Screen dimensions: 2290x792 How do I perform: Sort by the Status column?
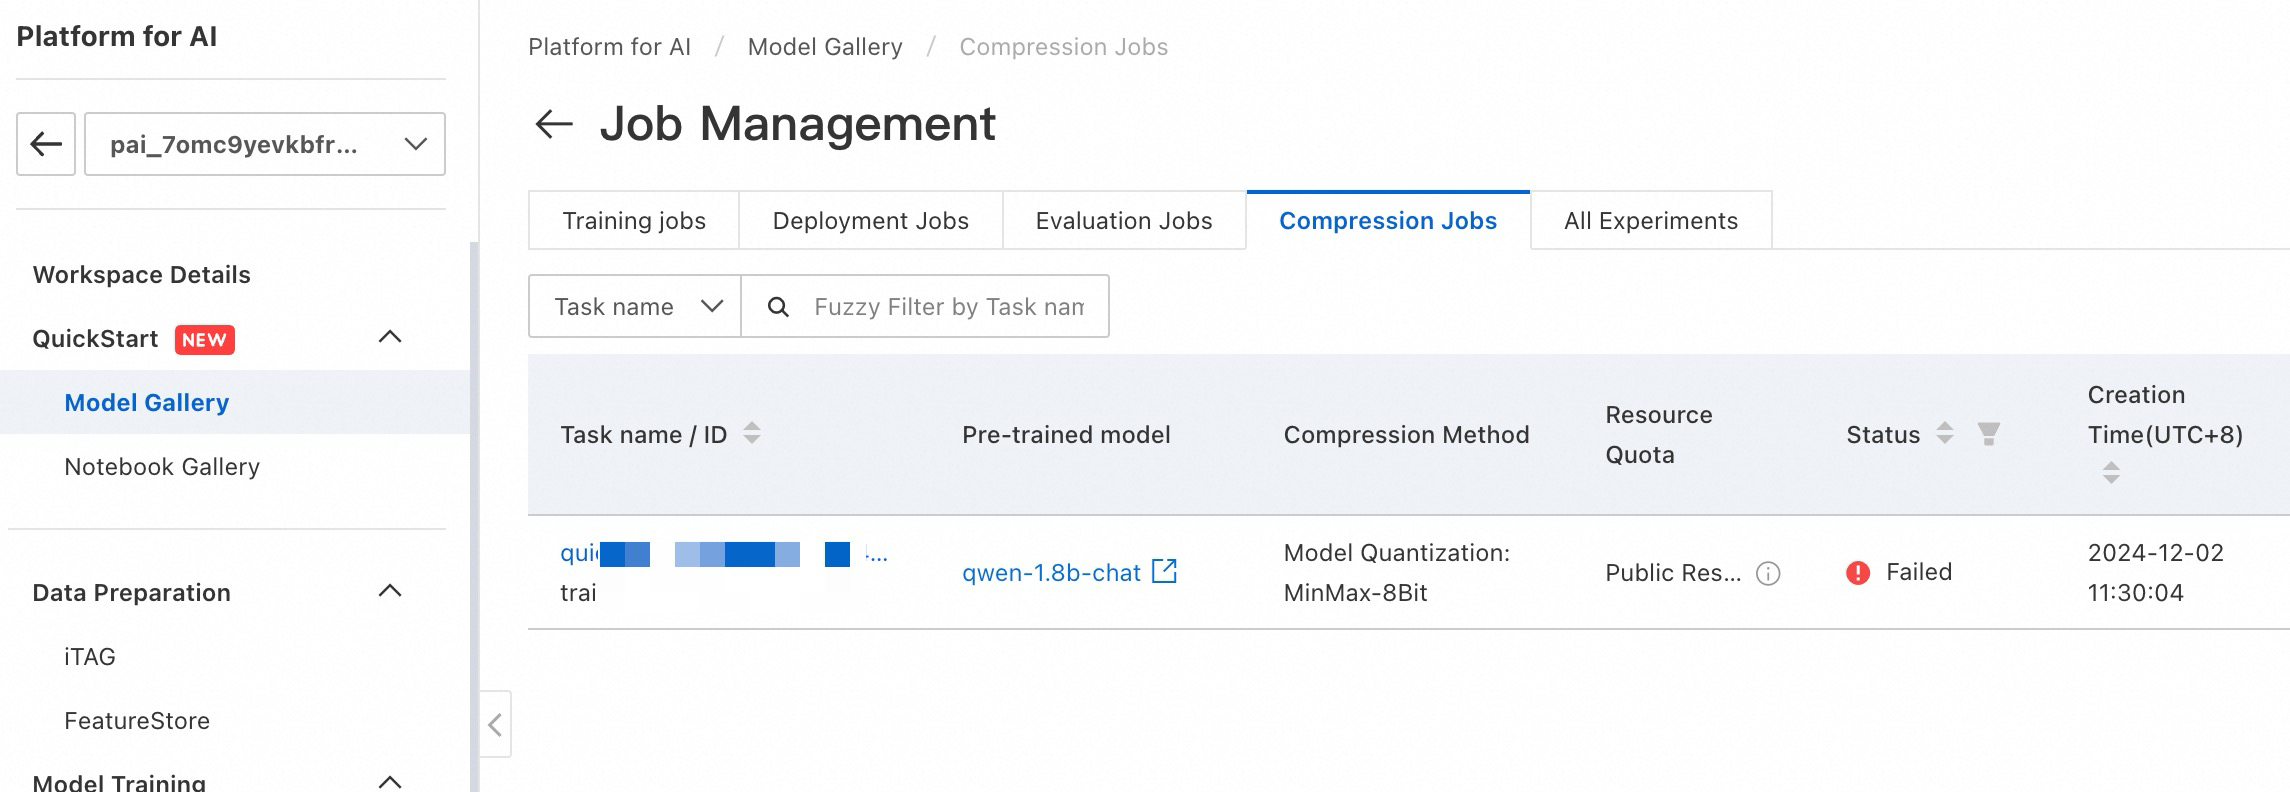(x=1945, y=434)
